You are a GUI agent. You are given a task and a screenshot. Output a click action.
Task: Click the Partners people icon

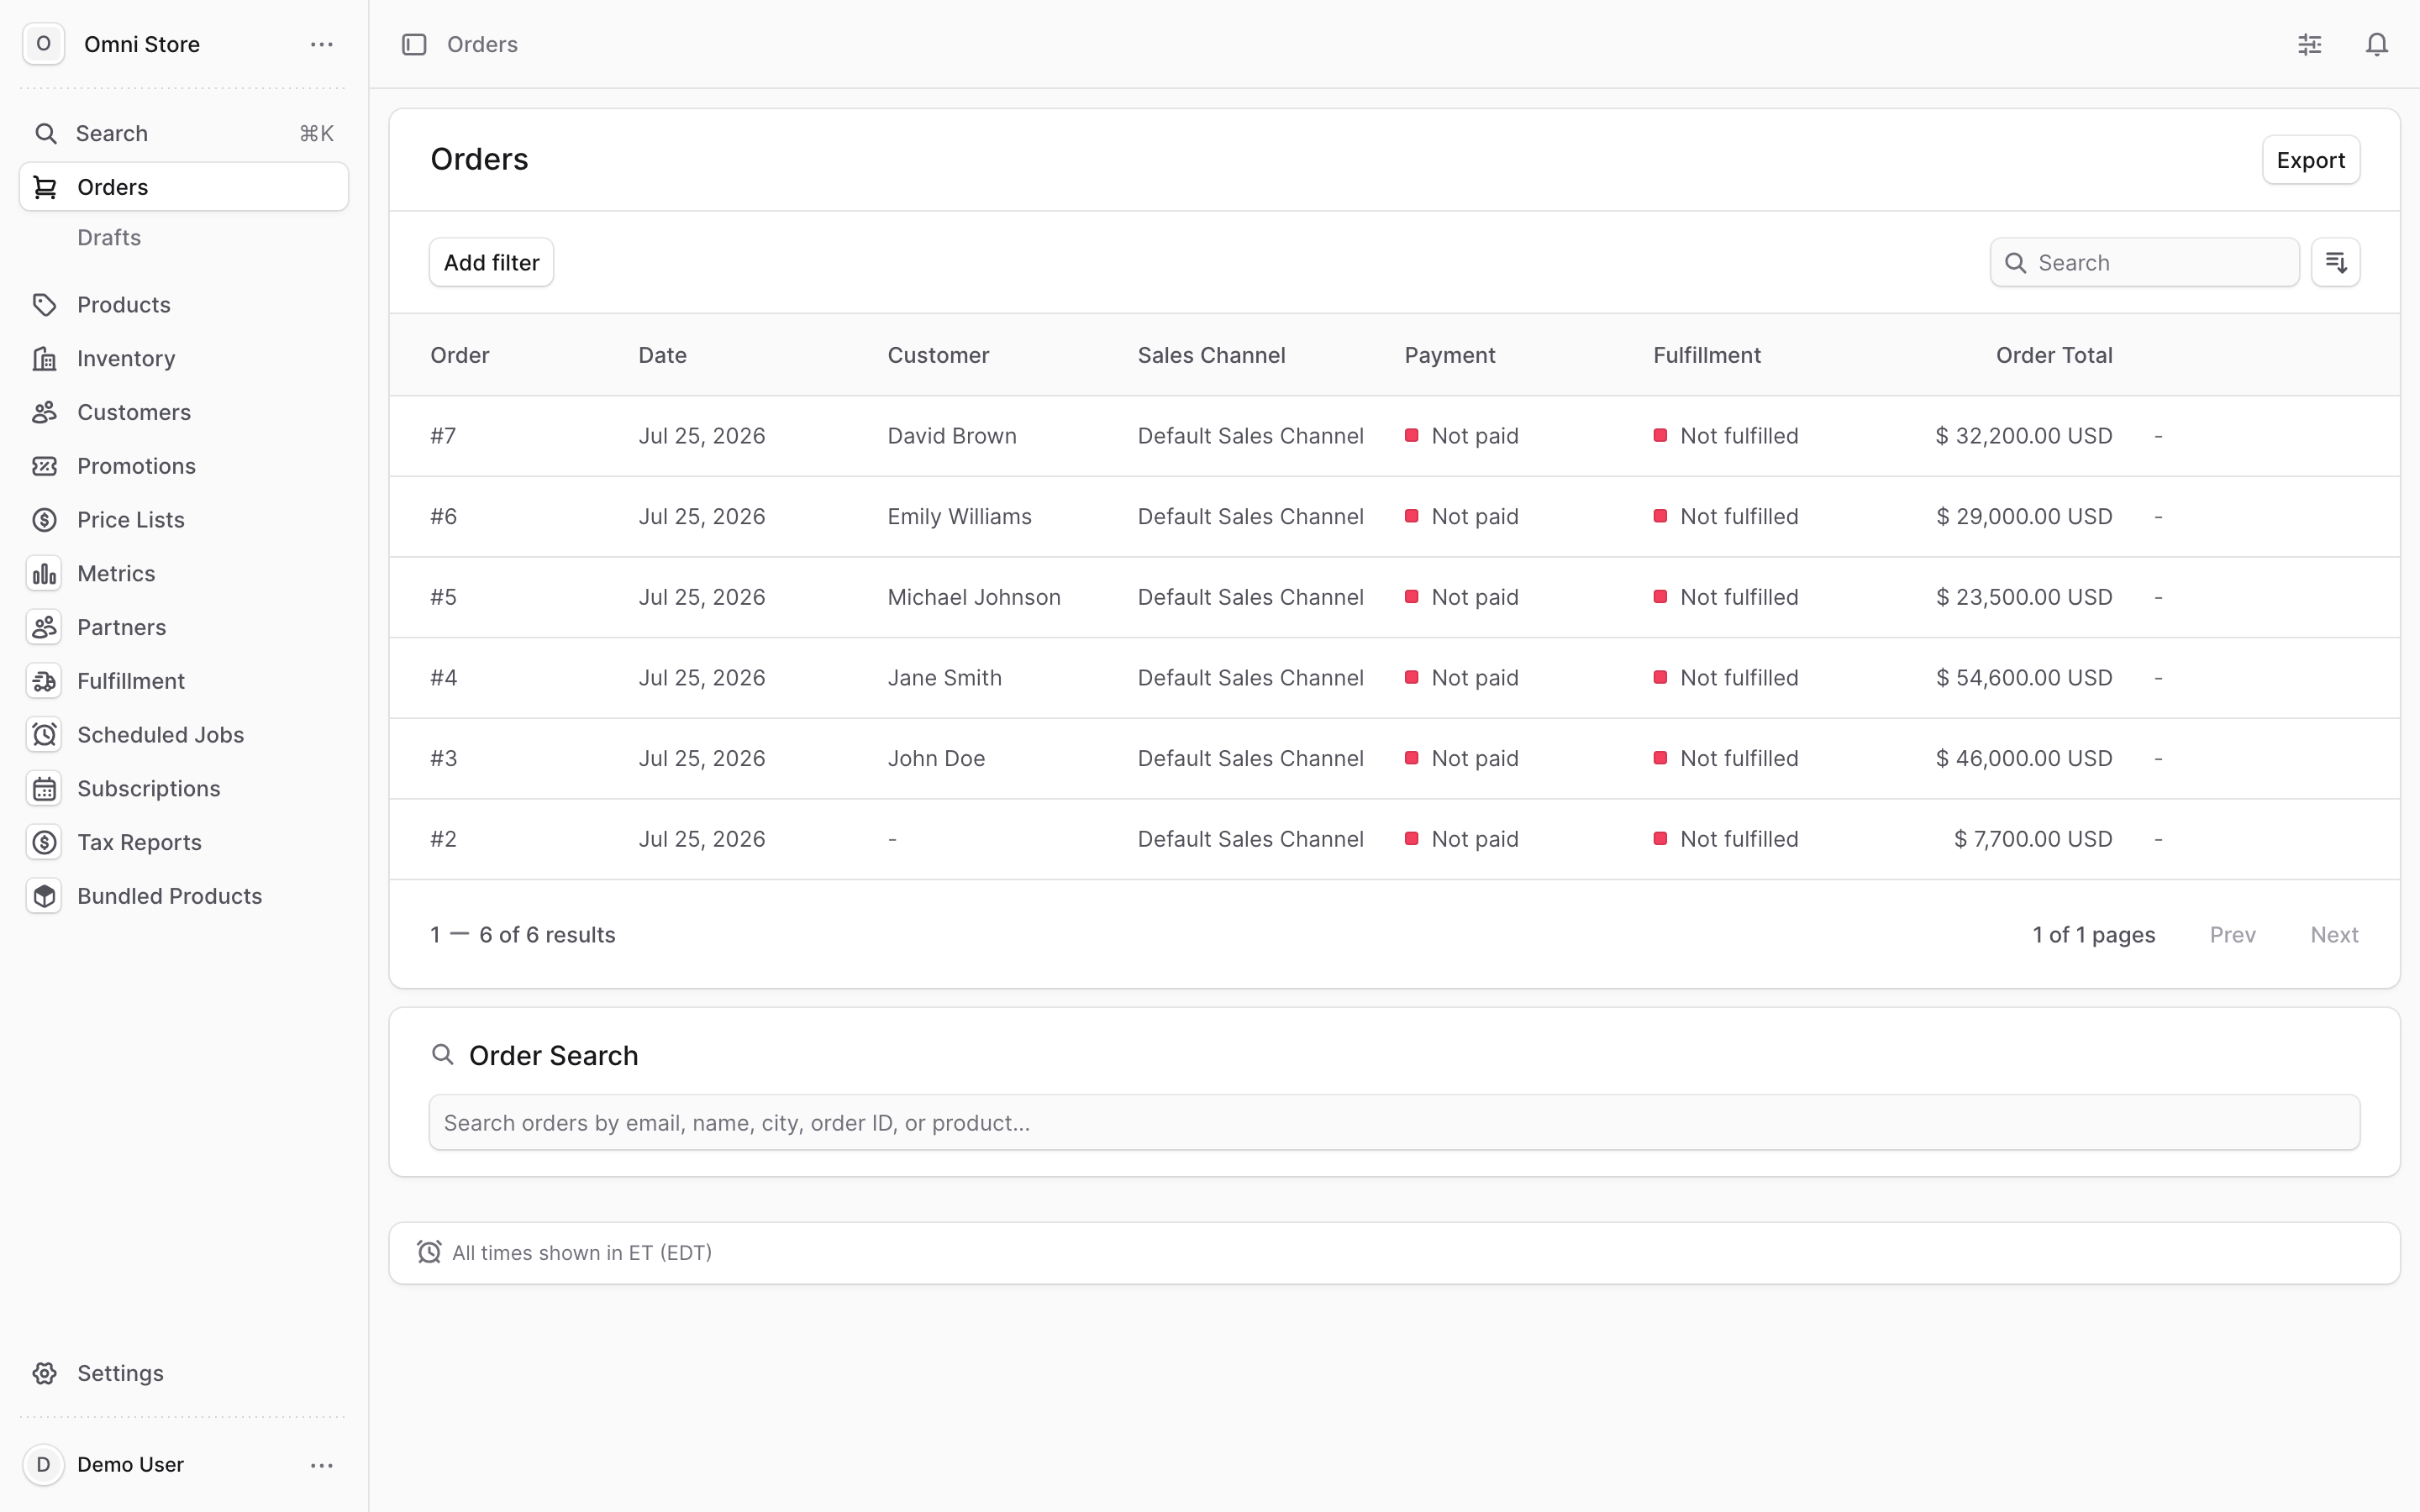click(45, 627)
